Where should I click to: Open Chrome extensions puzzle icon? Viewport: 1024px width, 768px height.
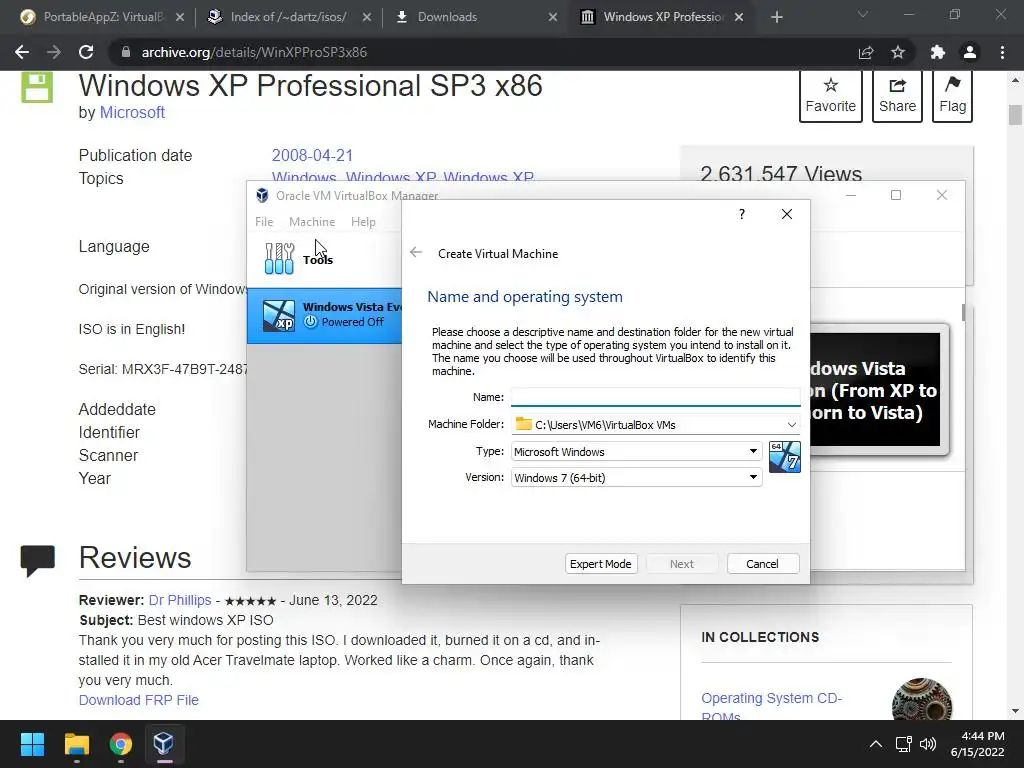pyautogui.click(x=938, y=52)
